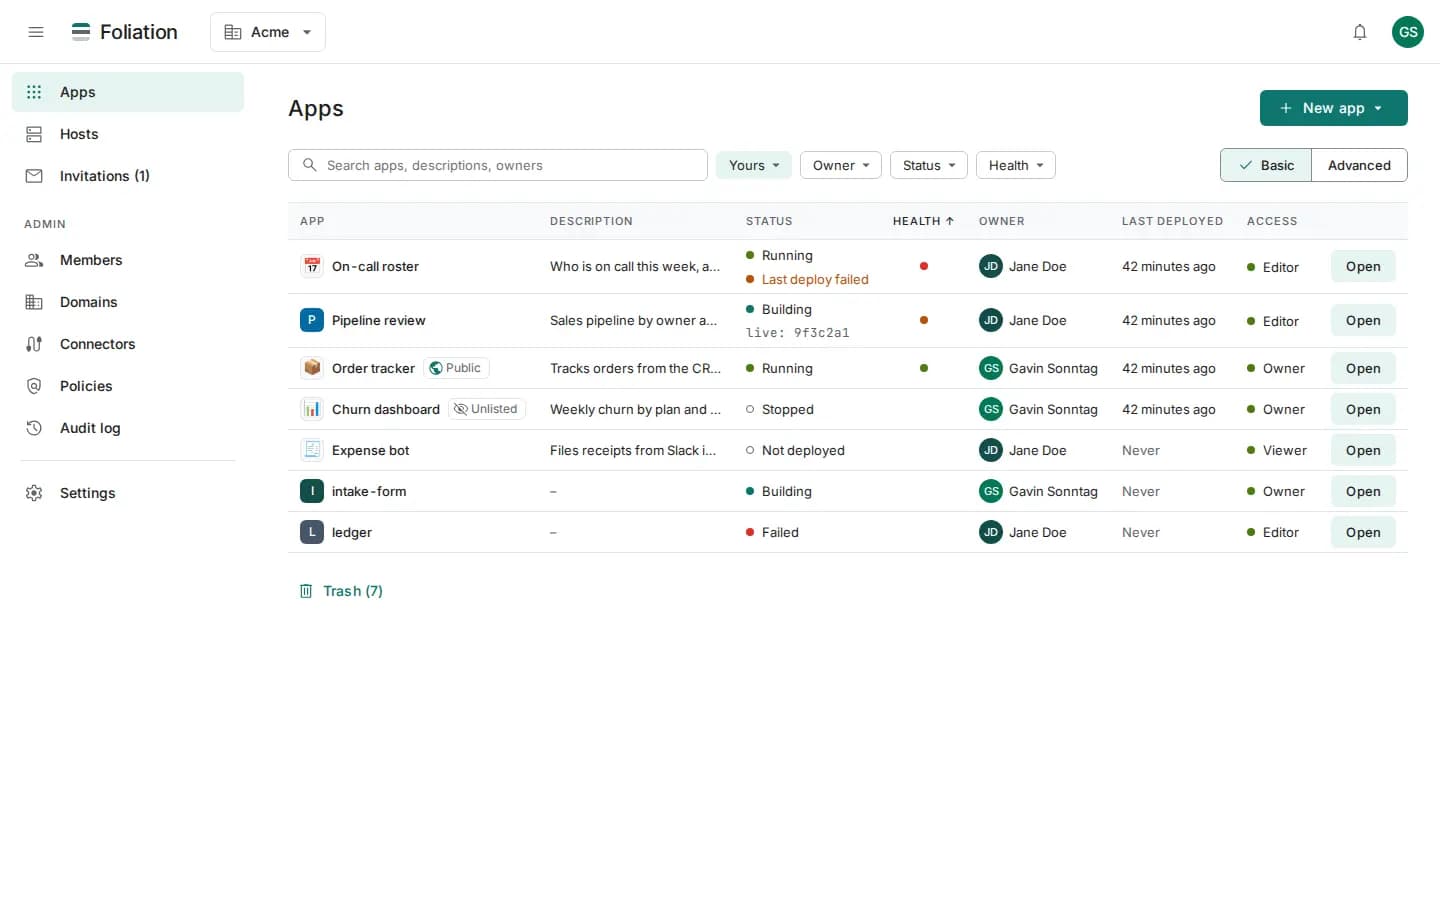Open the ledger app via Open button
1440x900 pixels.
tap(1363, 532)
